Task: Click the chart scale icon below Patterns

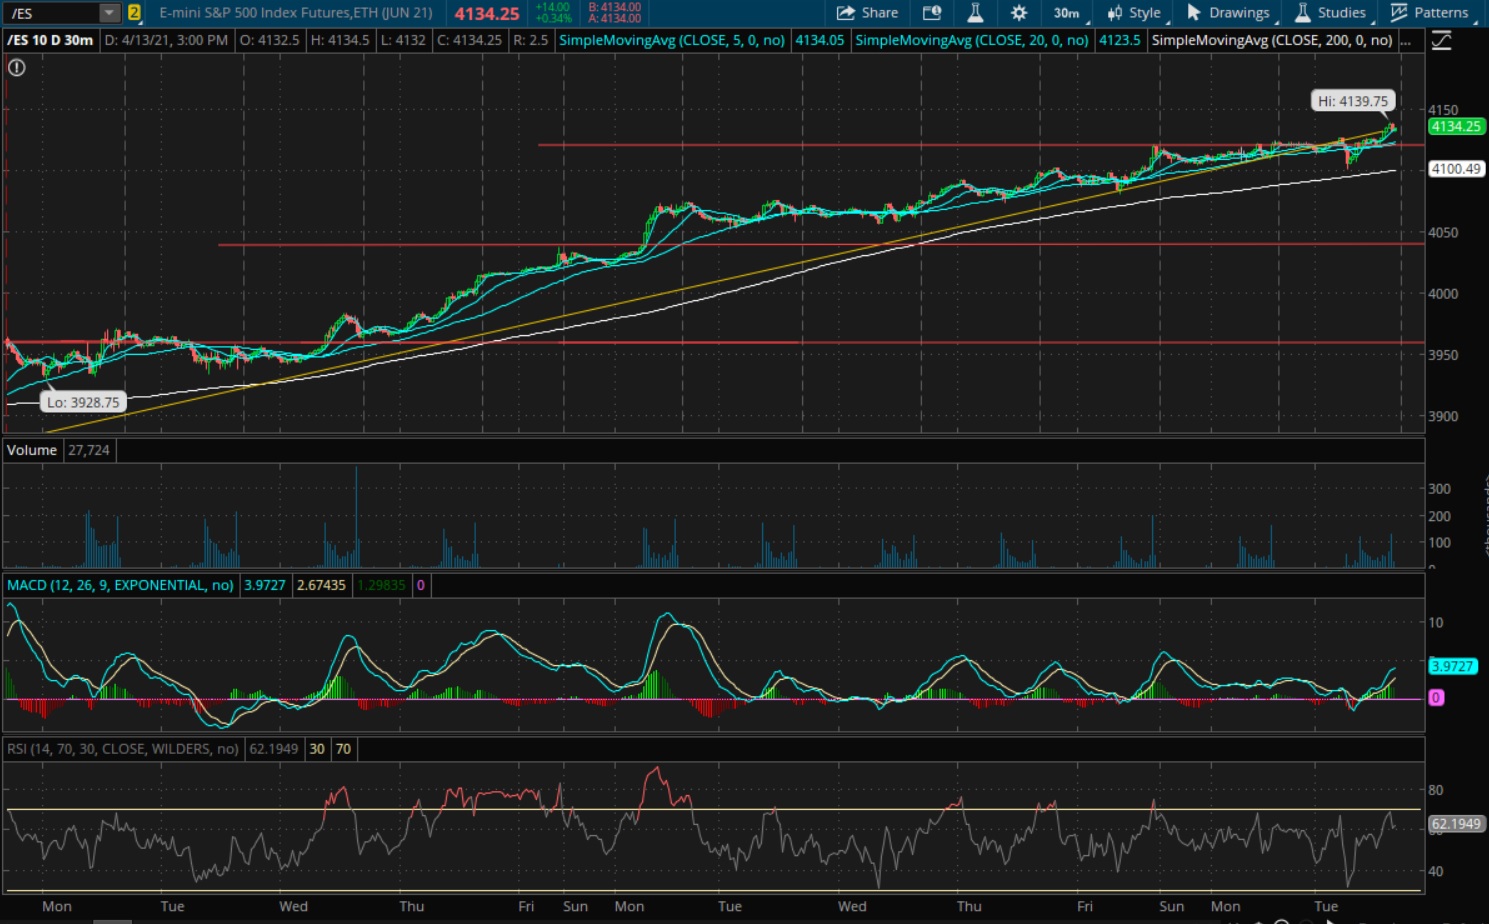Action: 1441,41
